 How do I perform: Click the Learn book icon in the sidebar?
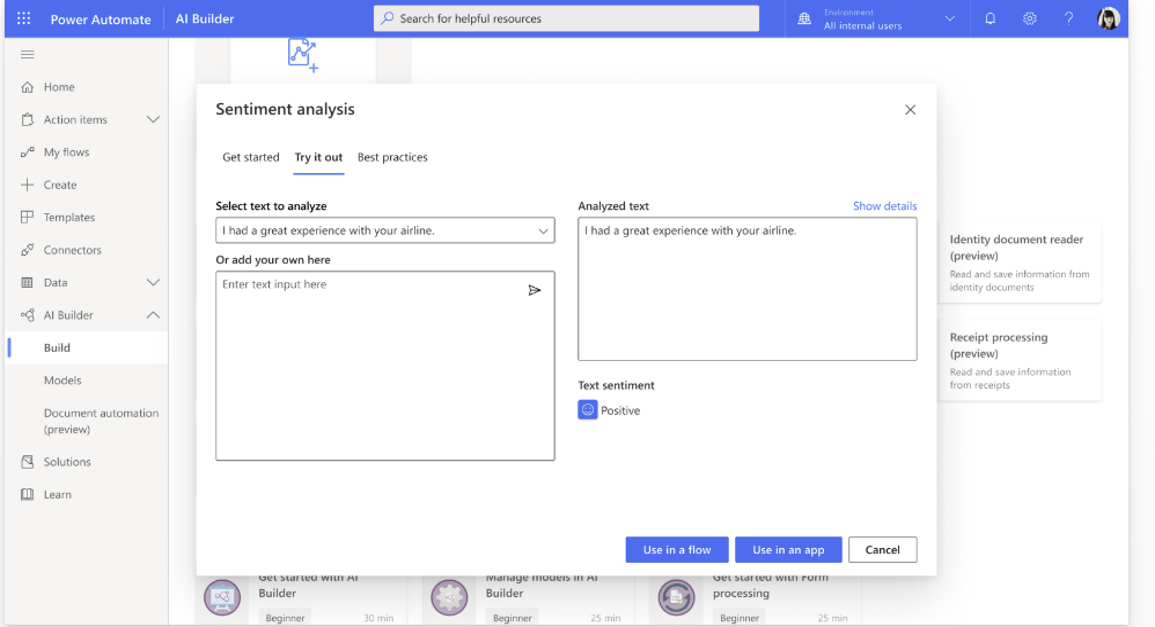click(27, 494)
